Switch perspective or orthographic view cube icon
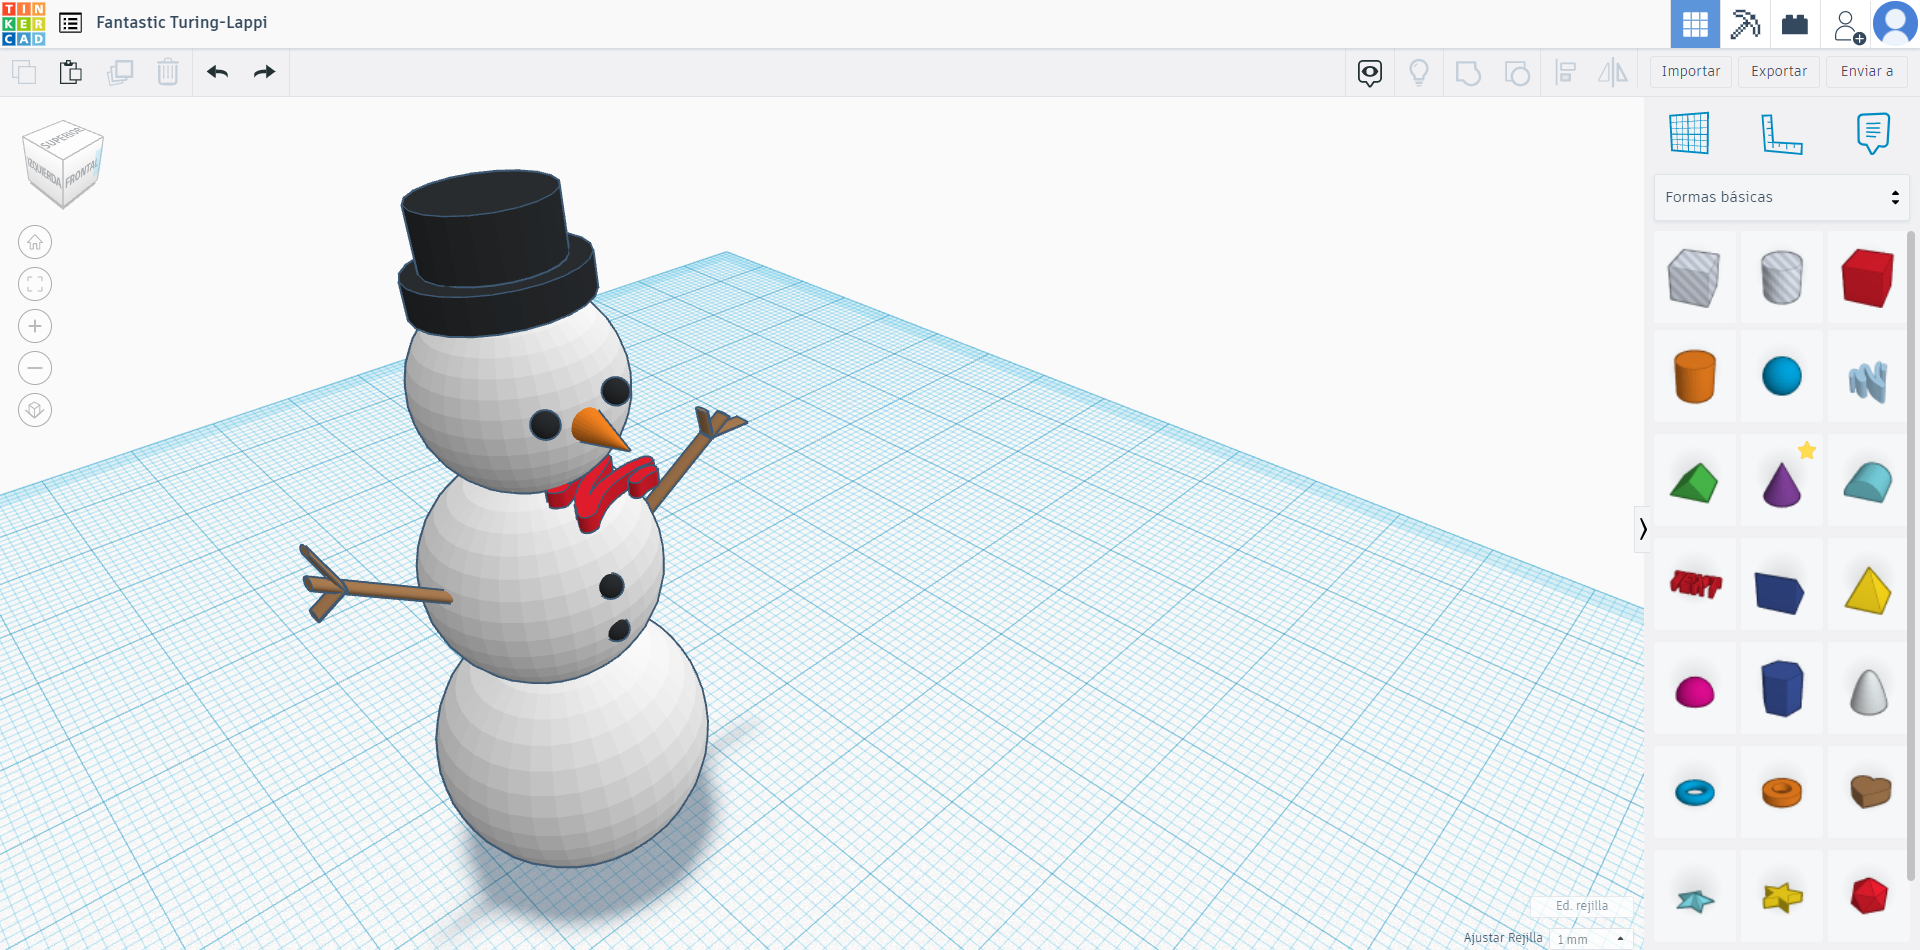1920x950 pixels. tap(35, 410)
